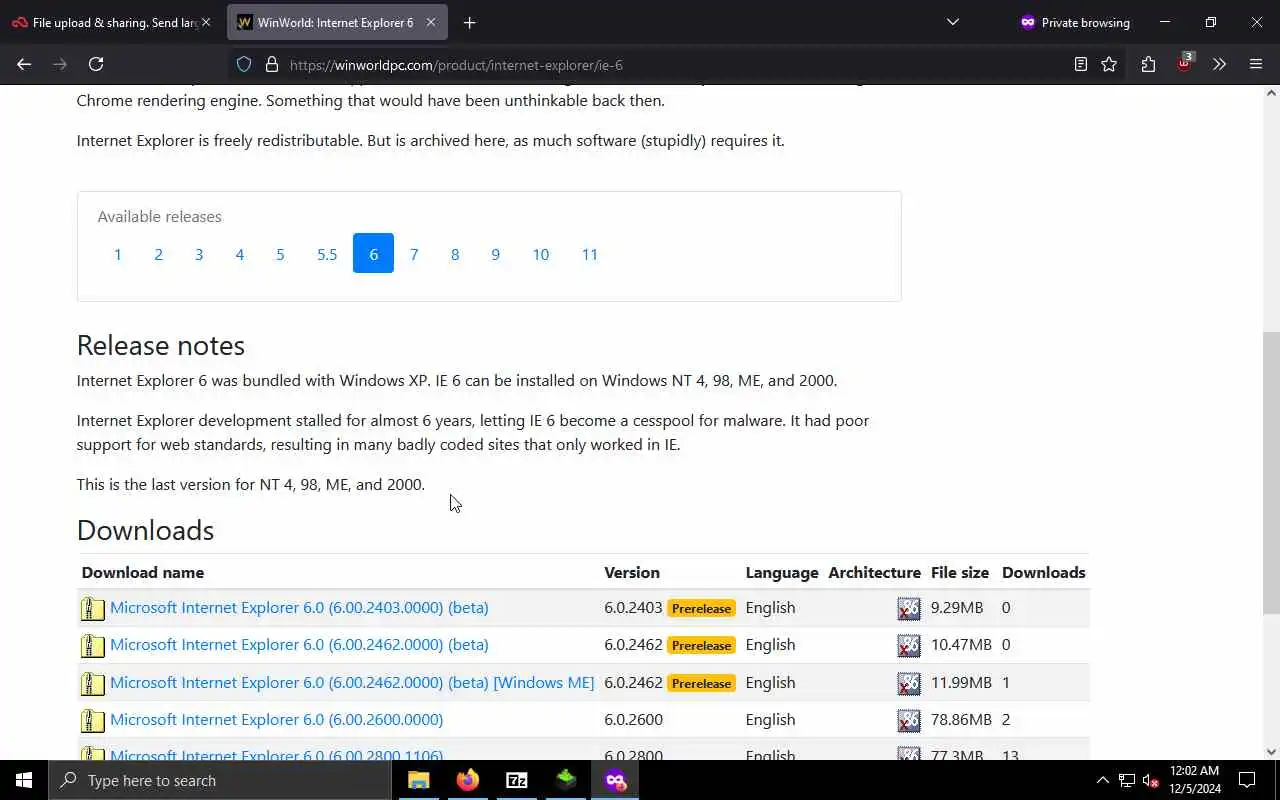
Task: Open IE 6.00.2462.0000 (beta) [Windows ME] link
Action: pos(352,682)
